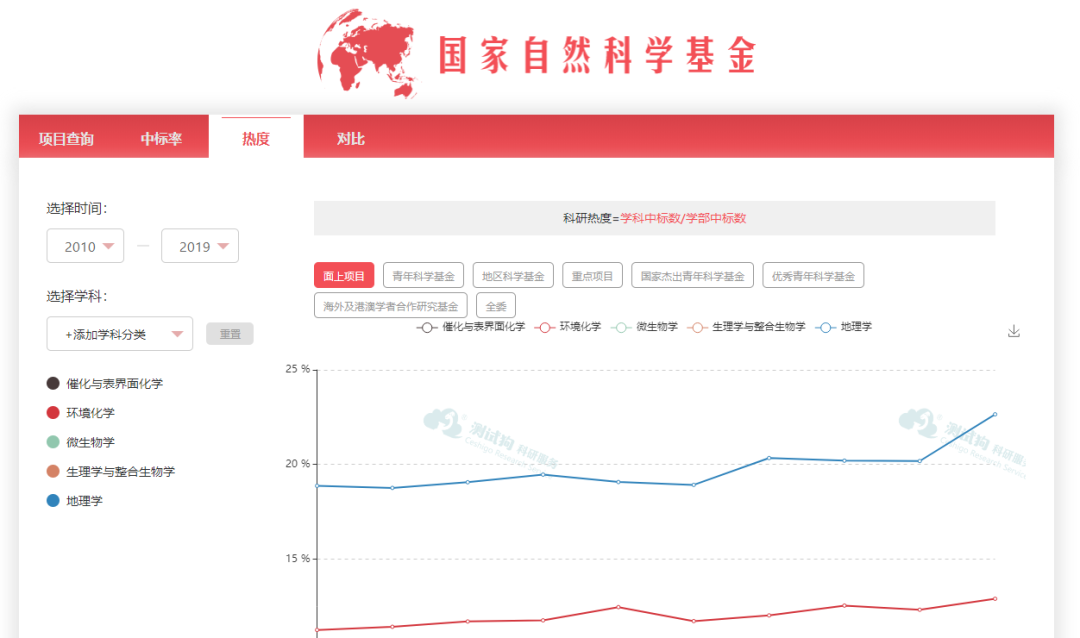This screenshot has height=638, width=1080.
Task: Select the 地区科学基金 fund type
Action: (513, 276)
